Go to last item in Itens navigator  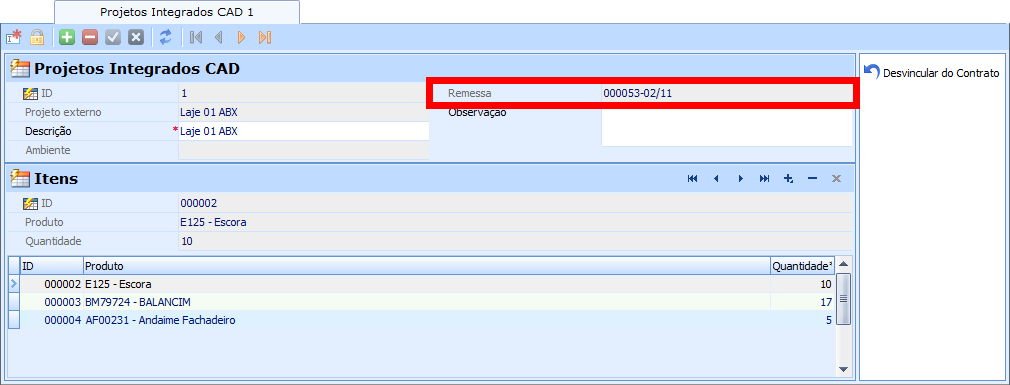click(764, 178)
